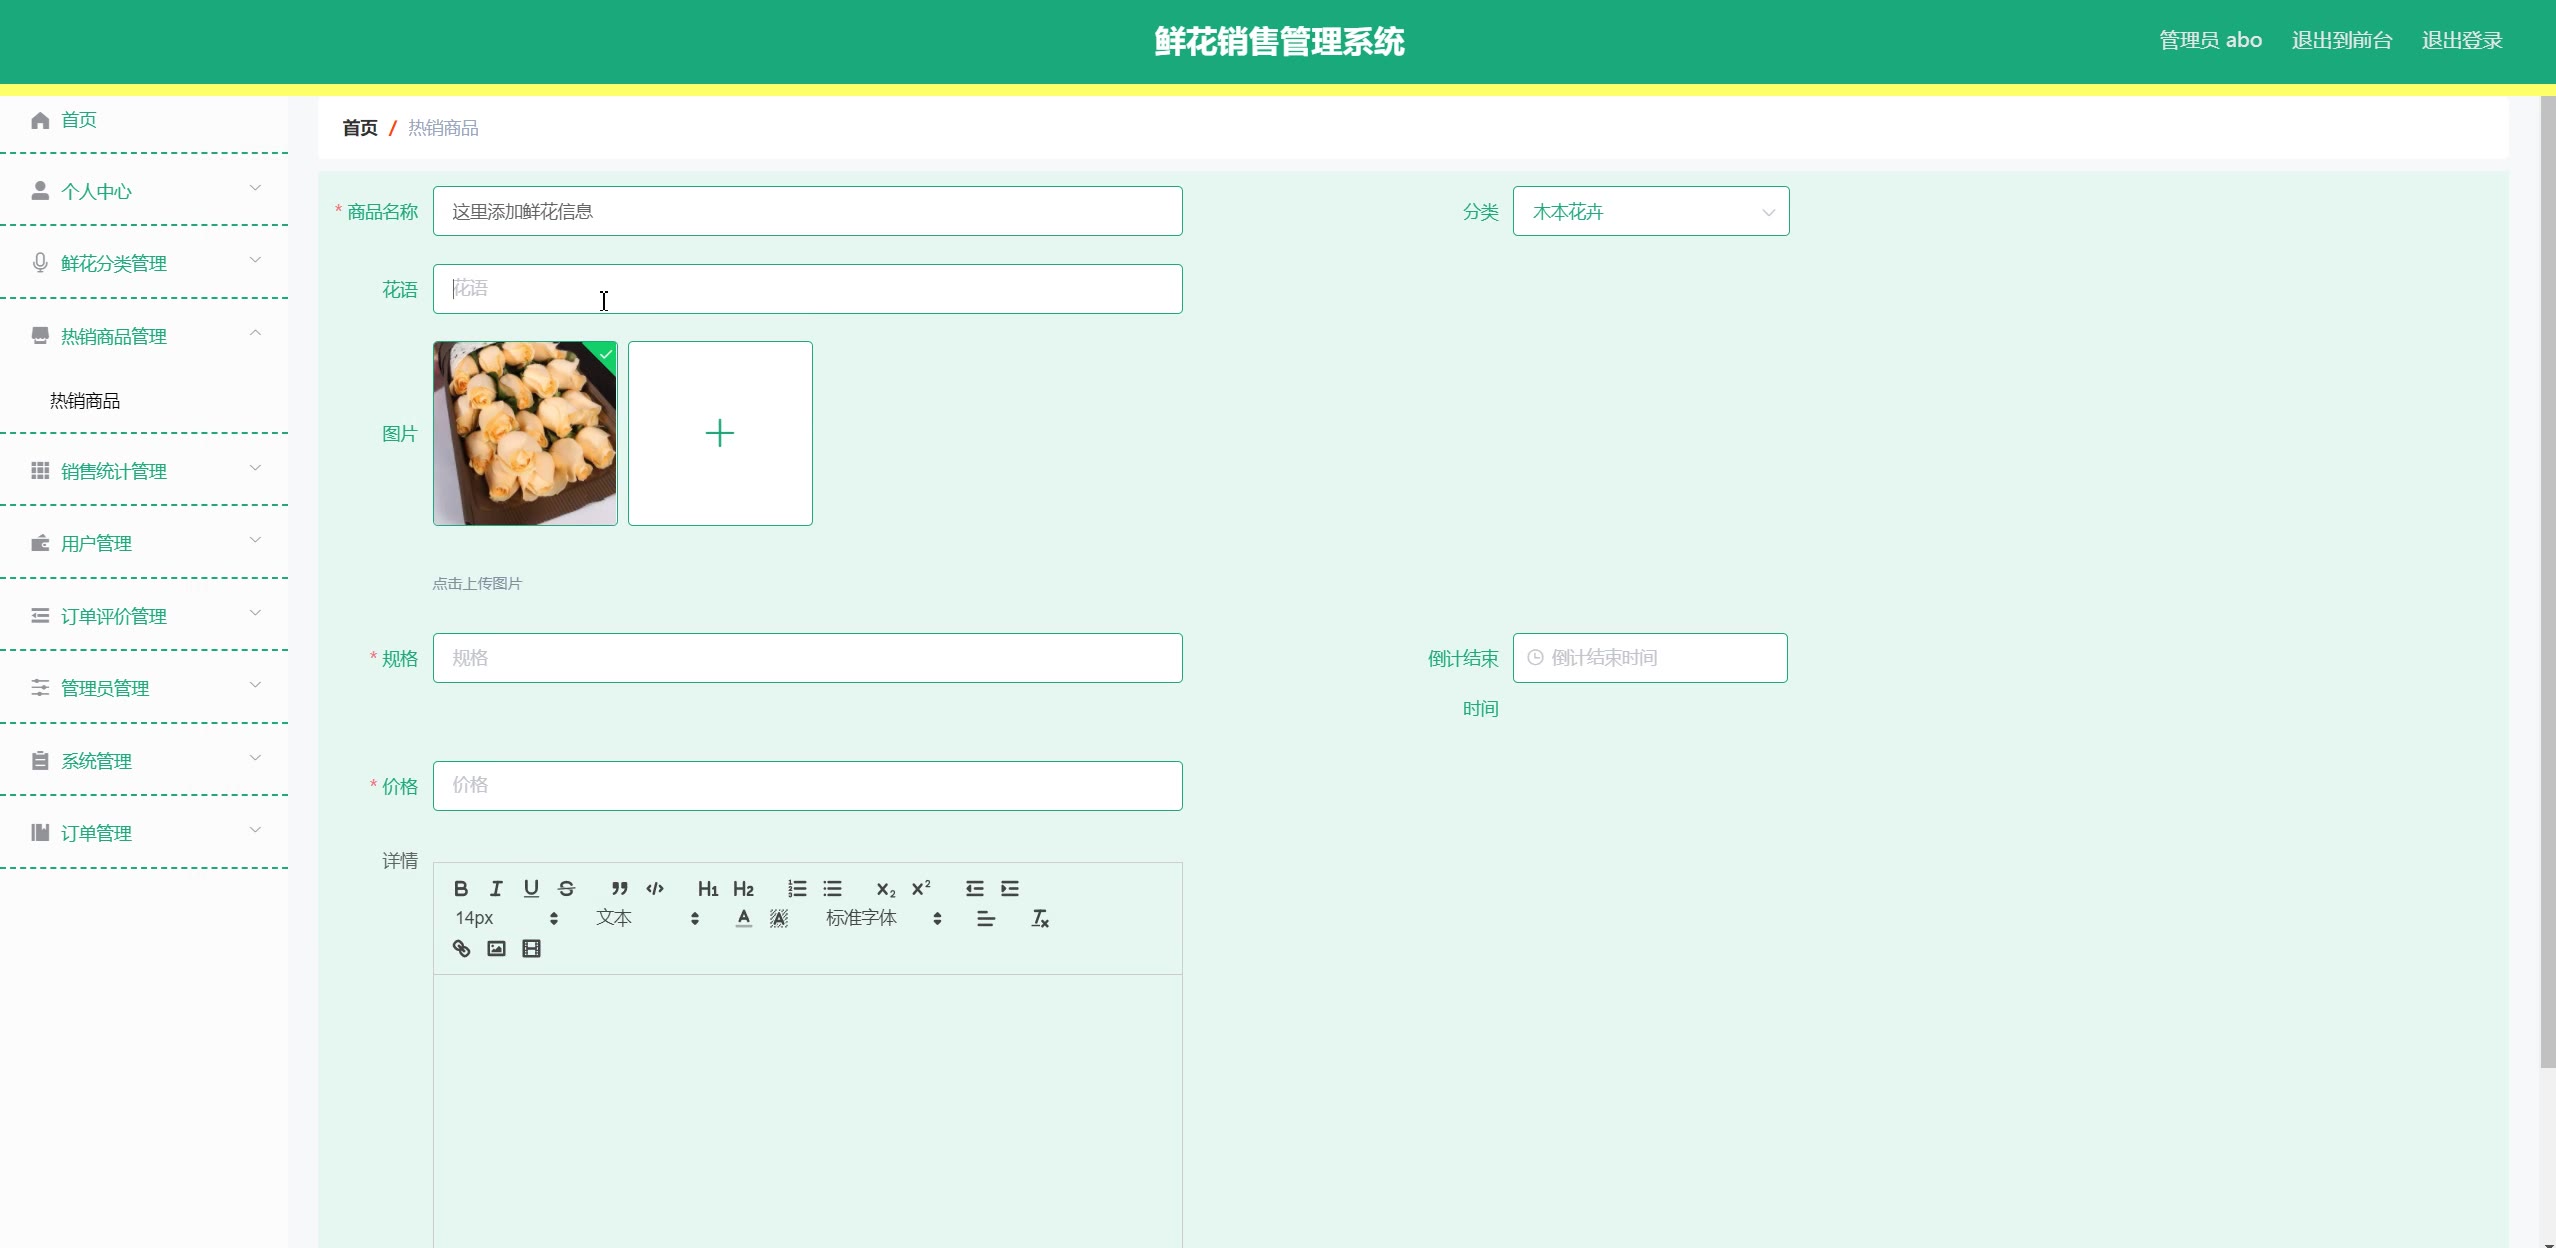
Task: Increase indent in the editor
Action: tap(1010, 888)
